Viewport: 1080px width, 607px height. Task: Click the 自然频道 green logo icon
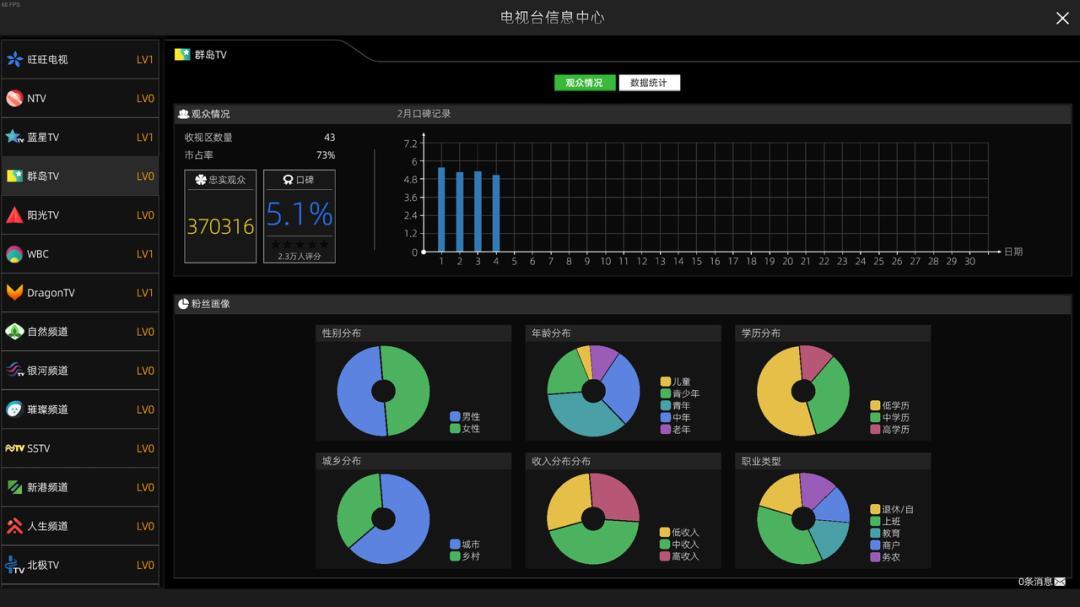[x=15, y=332]
